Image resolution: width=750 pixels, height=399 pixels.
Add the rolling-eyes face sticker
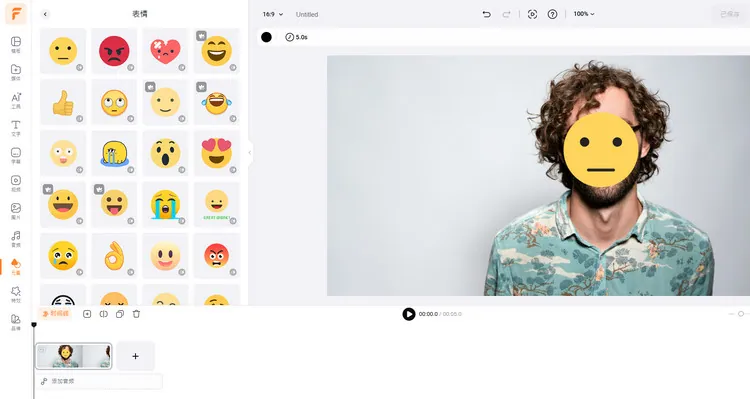pyautogui.click(x=114, y=102)
